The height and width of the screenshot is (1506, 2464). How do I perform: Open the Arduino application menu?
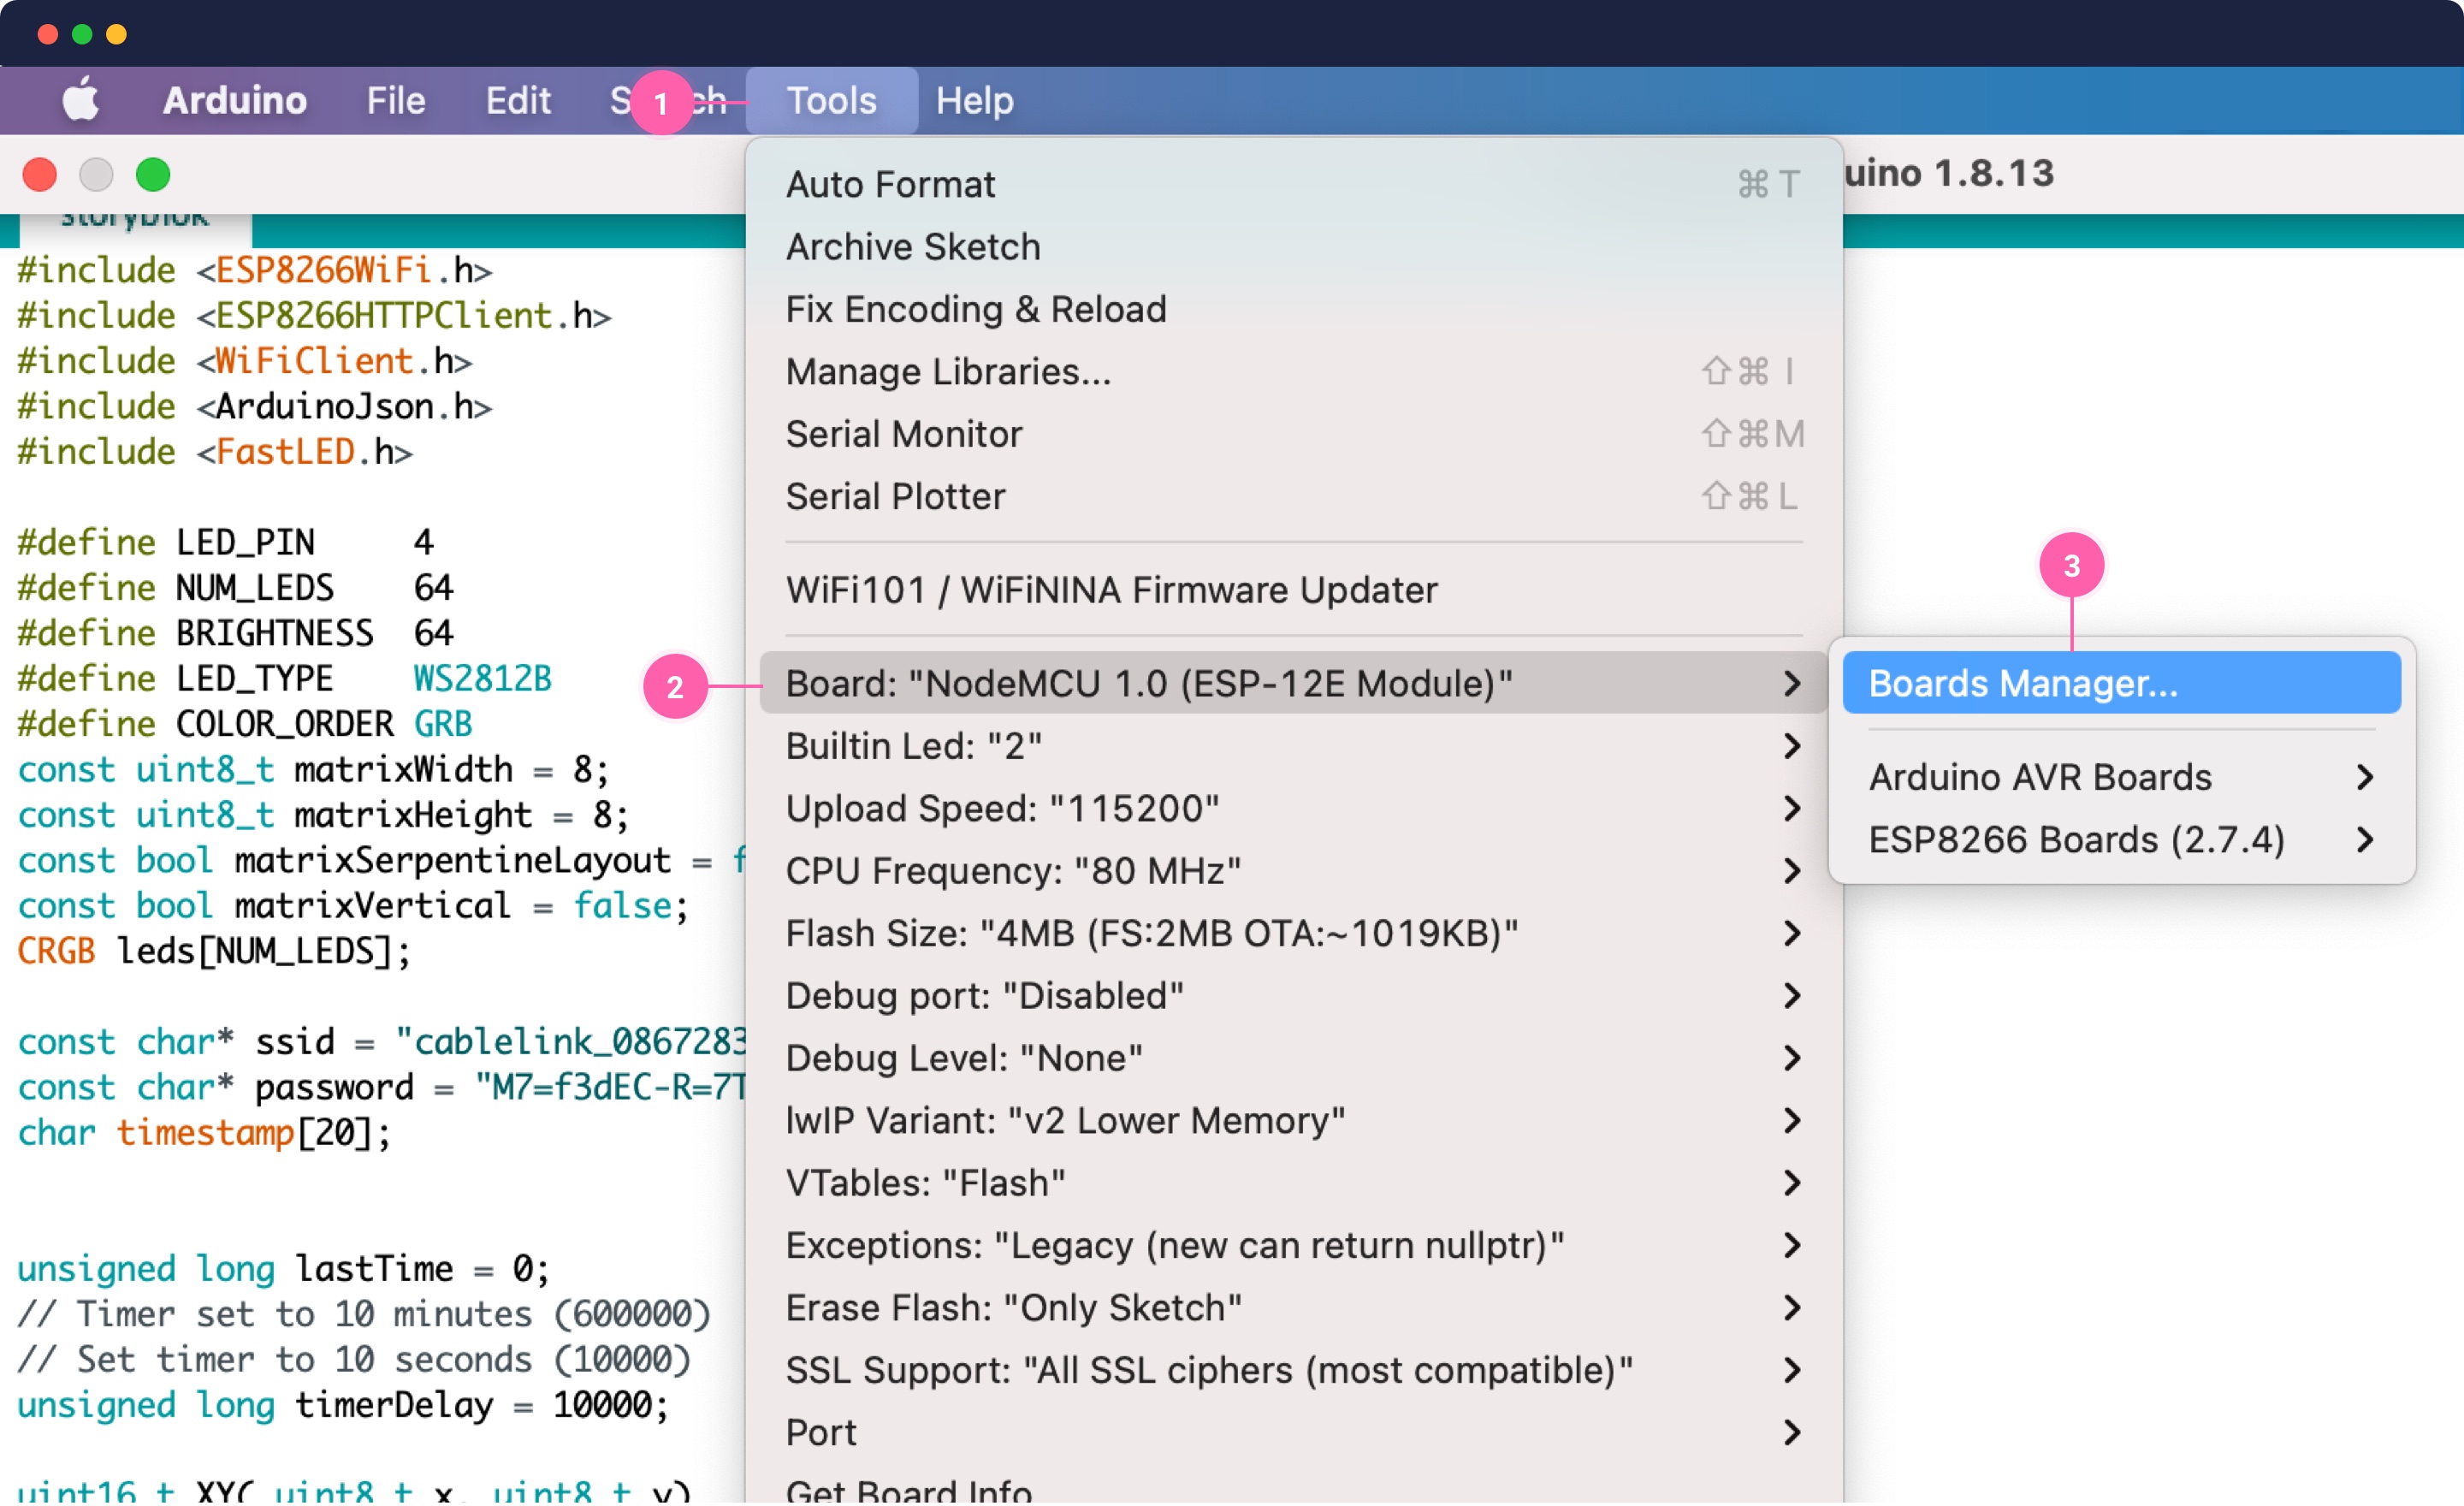[234, 100]
